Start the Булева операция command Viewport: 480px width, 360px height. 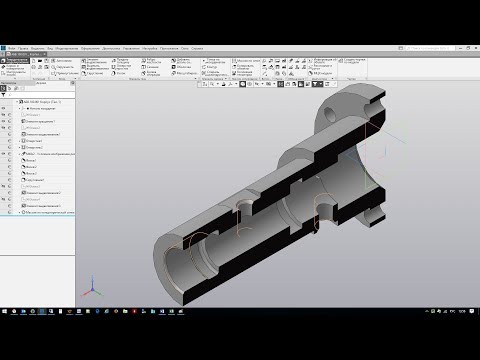click(151, 73)
